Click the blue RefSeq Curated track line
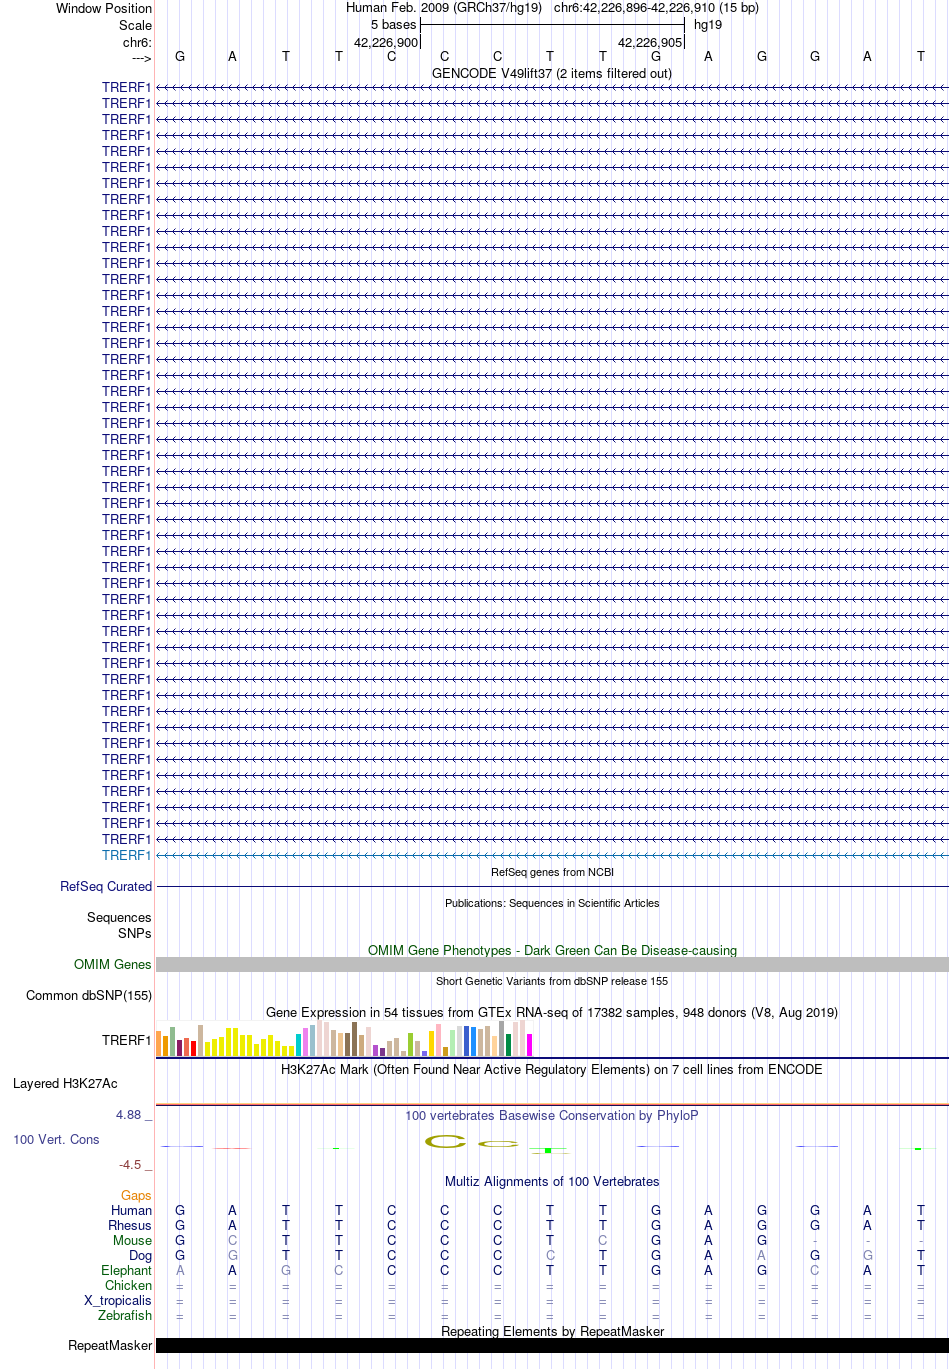Viewport: 950px width, 1369px height. [x=552, y=886]
